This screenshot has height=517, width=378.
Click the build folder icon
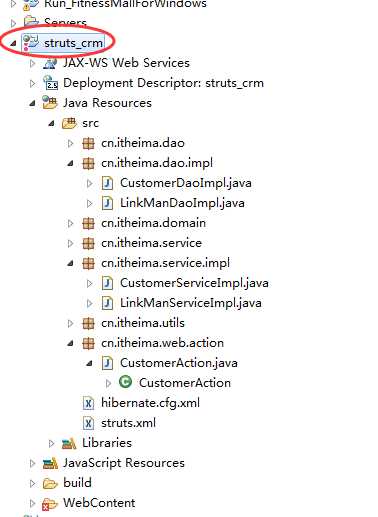tap(50, 483)
